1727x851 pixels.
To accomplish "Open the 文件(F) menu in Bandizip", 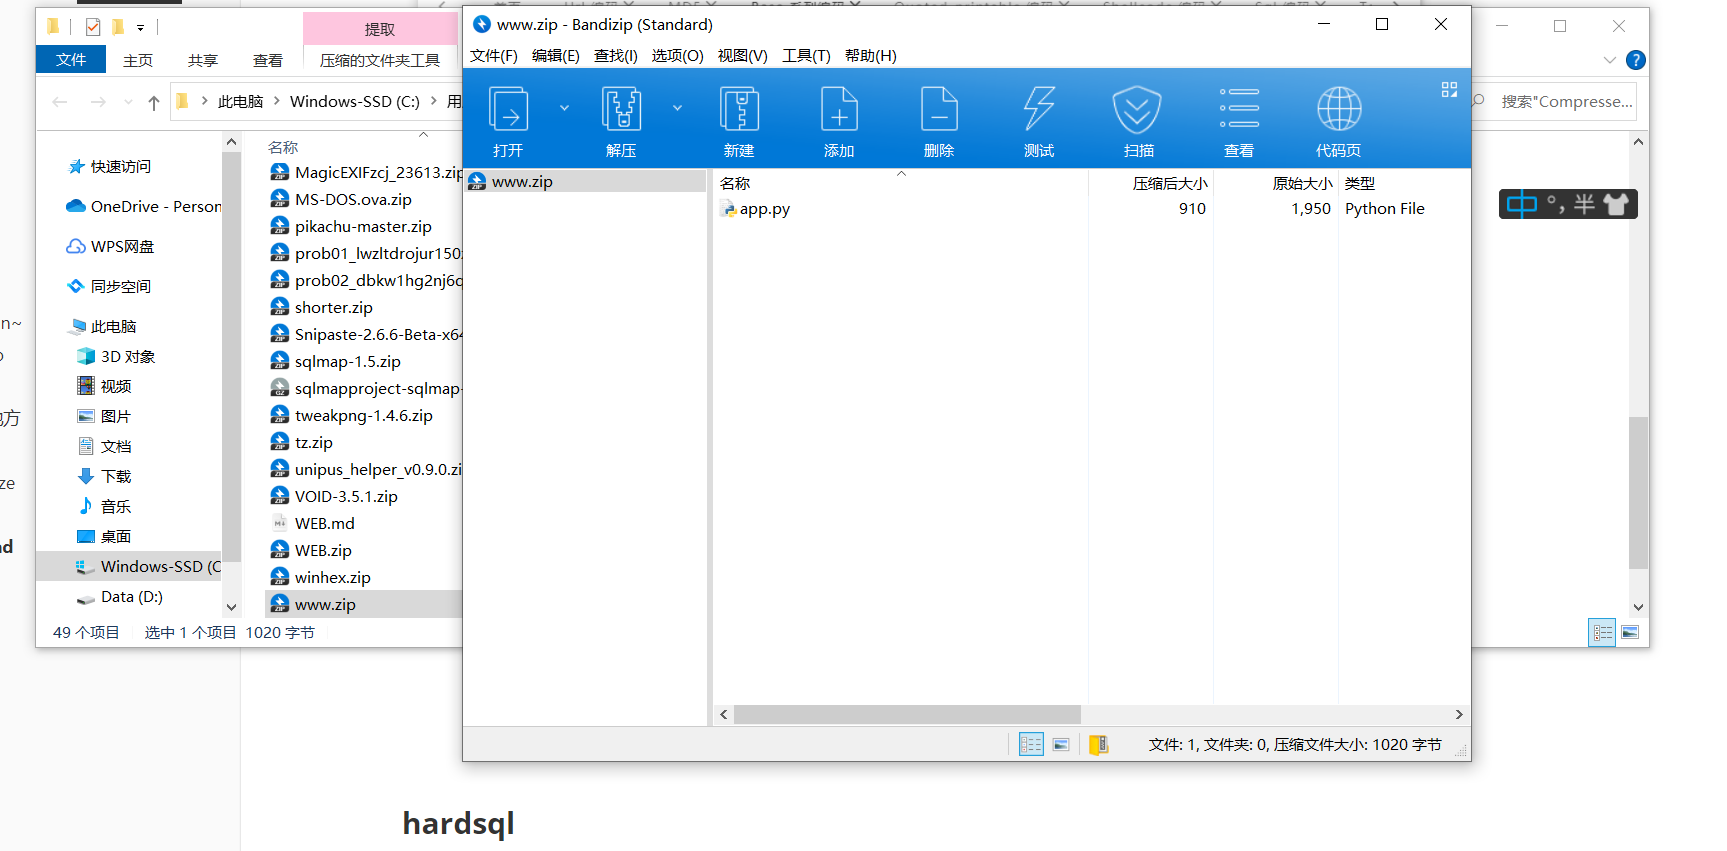I will coord(493,56).
